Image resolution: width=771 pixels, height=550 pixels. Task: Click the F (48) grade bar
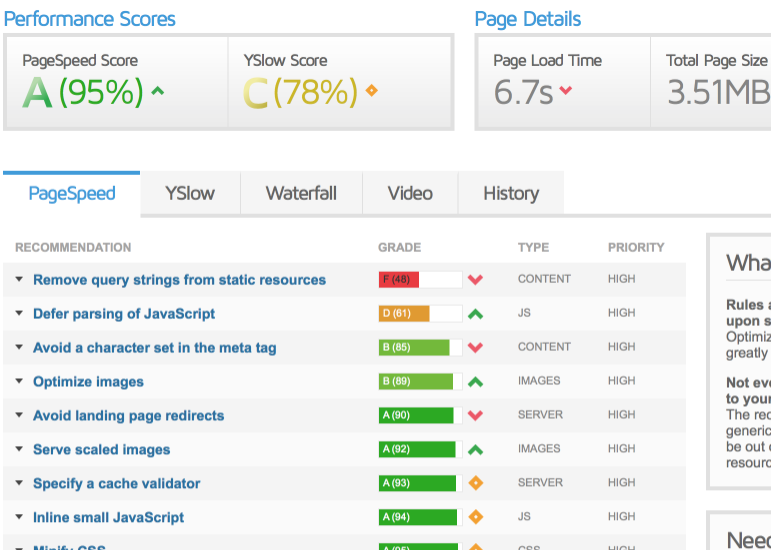point(420,280)
